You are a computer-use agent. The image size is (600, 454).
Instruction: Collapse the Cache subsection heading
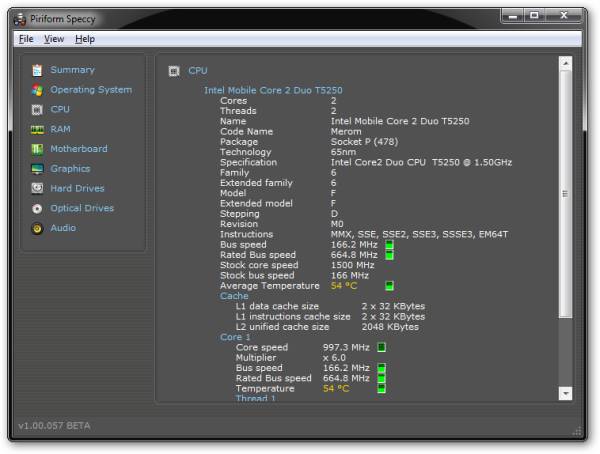click(234, 296)
